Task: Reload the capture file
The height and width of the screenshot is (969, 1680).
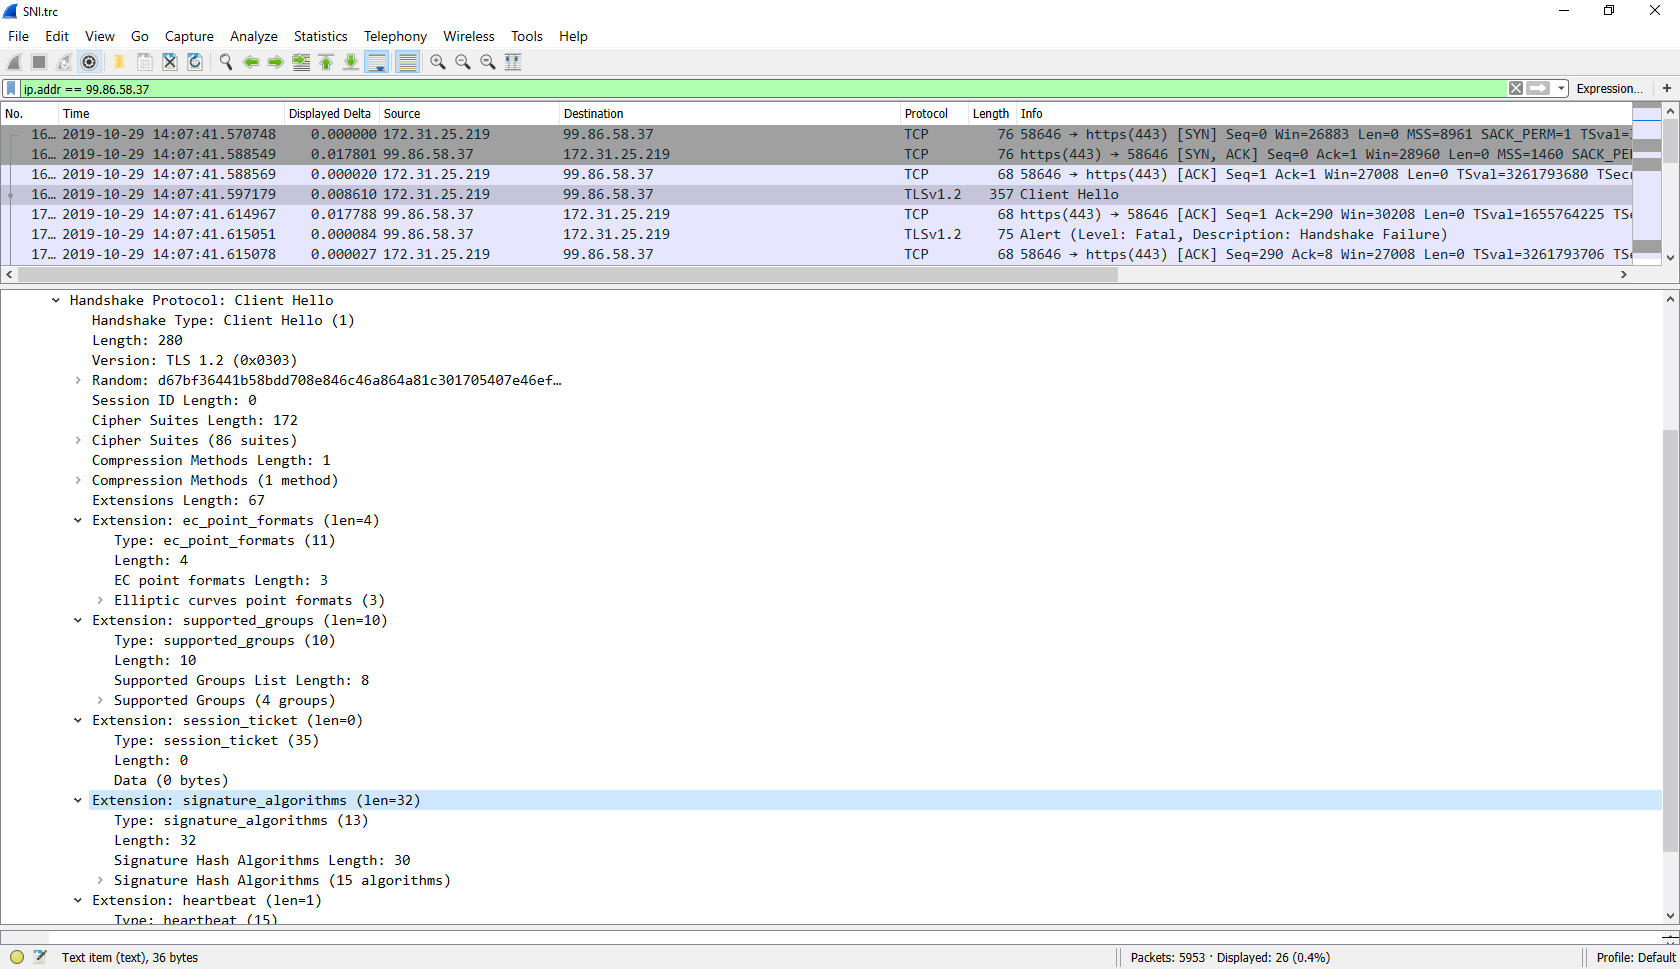Action: pos(195,62)
